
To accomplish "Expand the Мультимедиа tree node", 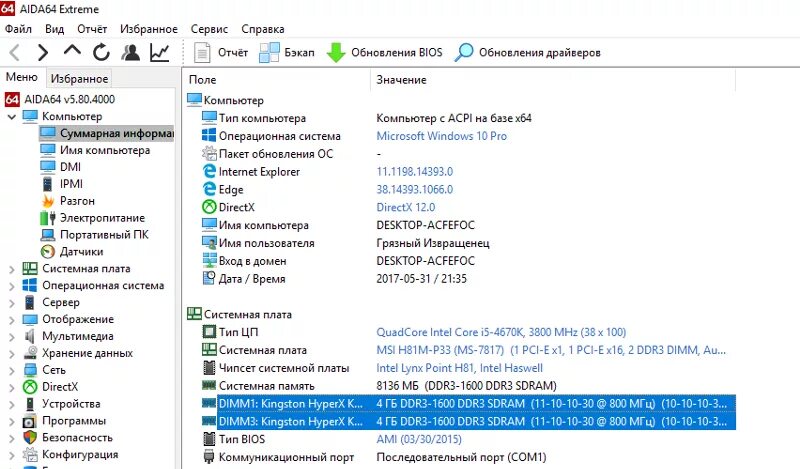I will 12,336.
